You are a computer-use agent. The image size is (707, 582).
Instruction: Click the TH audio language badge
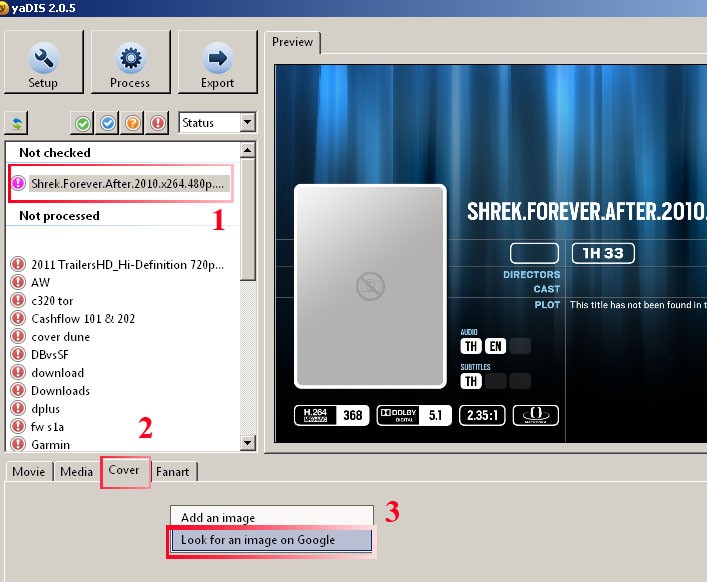click(471, 346)
